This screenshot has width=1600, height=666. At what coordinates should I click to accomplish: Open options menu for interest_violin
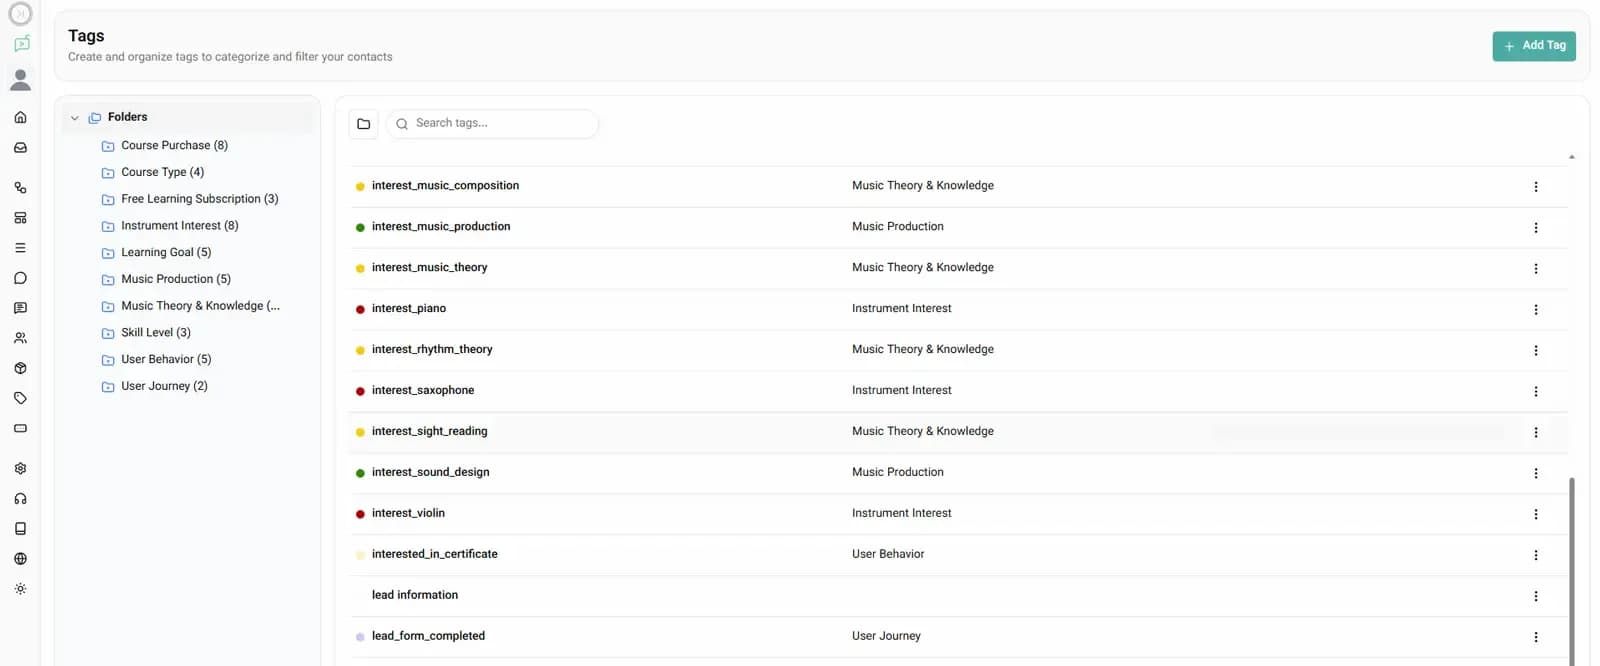(1536, 515)
